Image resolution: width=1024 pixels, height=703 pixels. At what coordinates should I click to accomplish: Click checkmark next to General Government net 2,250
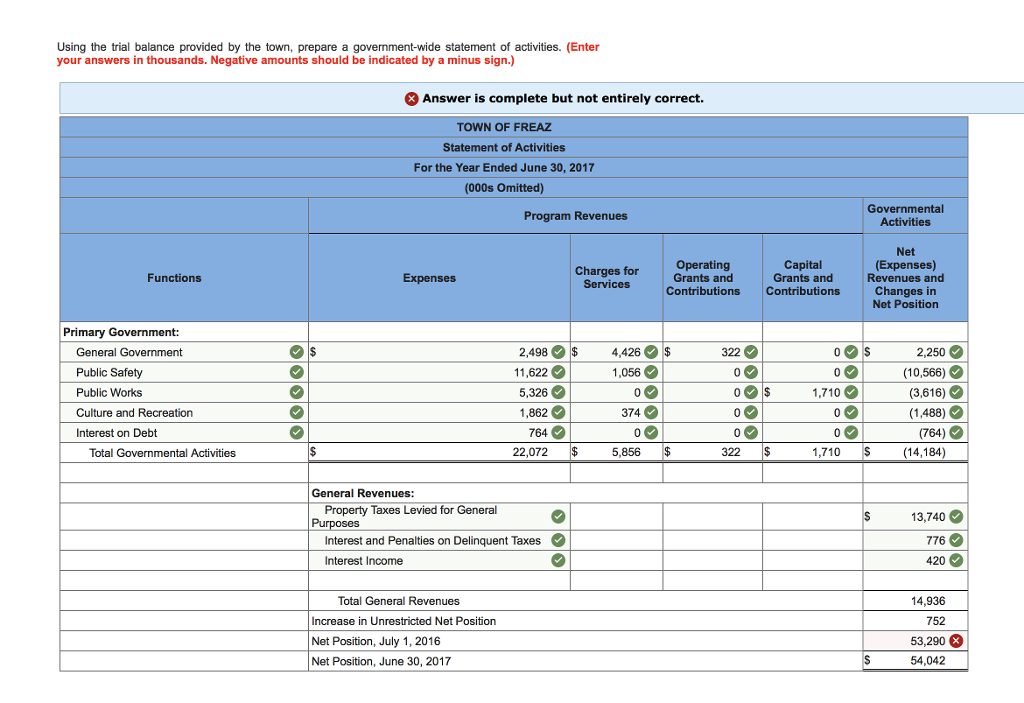pos(955,352)
